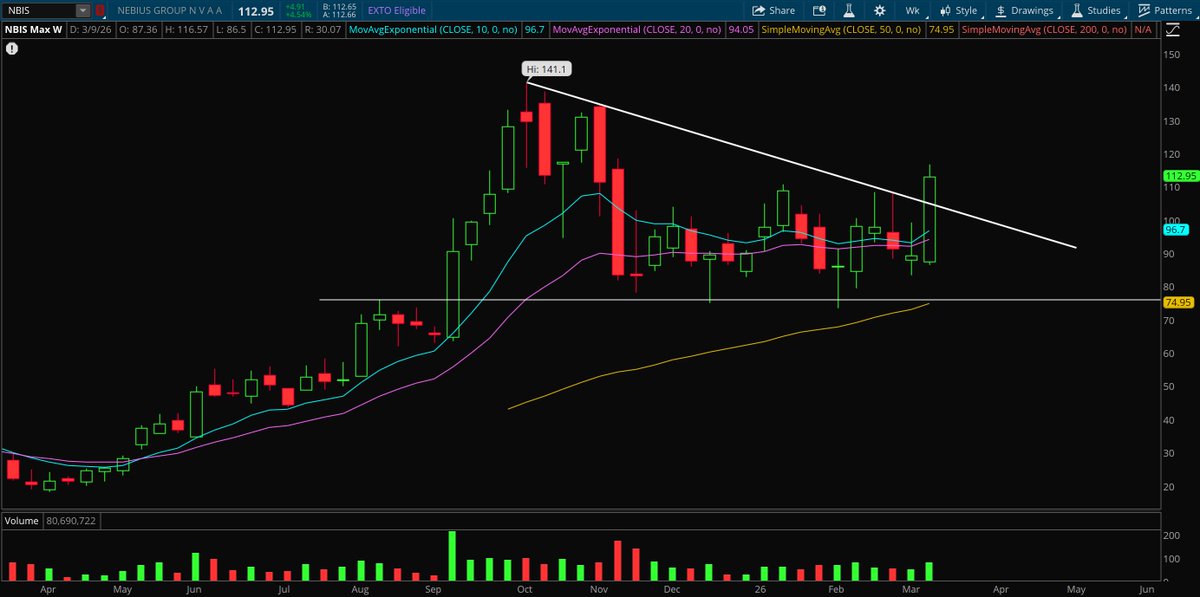Open the quick time frame calendar icon
1200x597 pixels.
click(x=818, y=11)
